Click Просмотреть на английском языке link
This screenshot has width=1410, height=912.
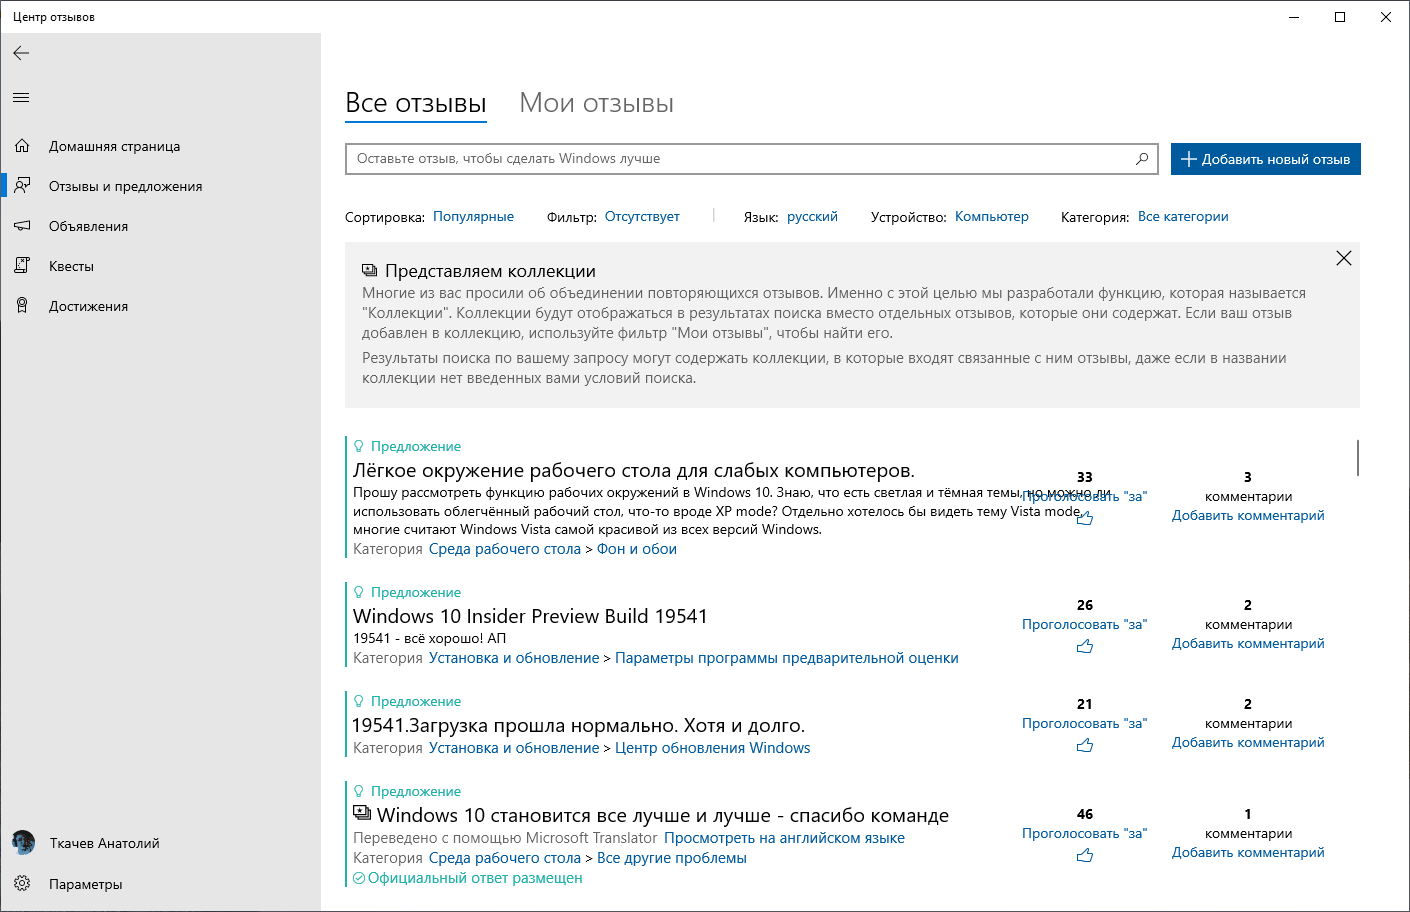pos(784,838)
